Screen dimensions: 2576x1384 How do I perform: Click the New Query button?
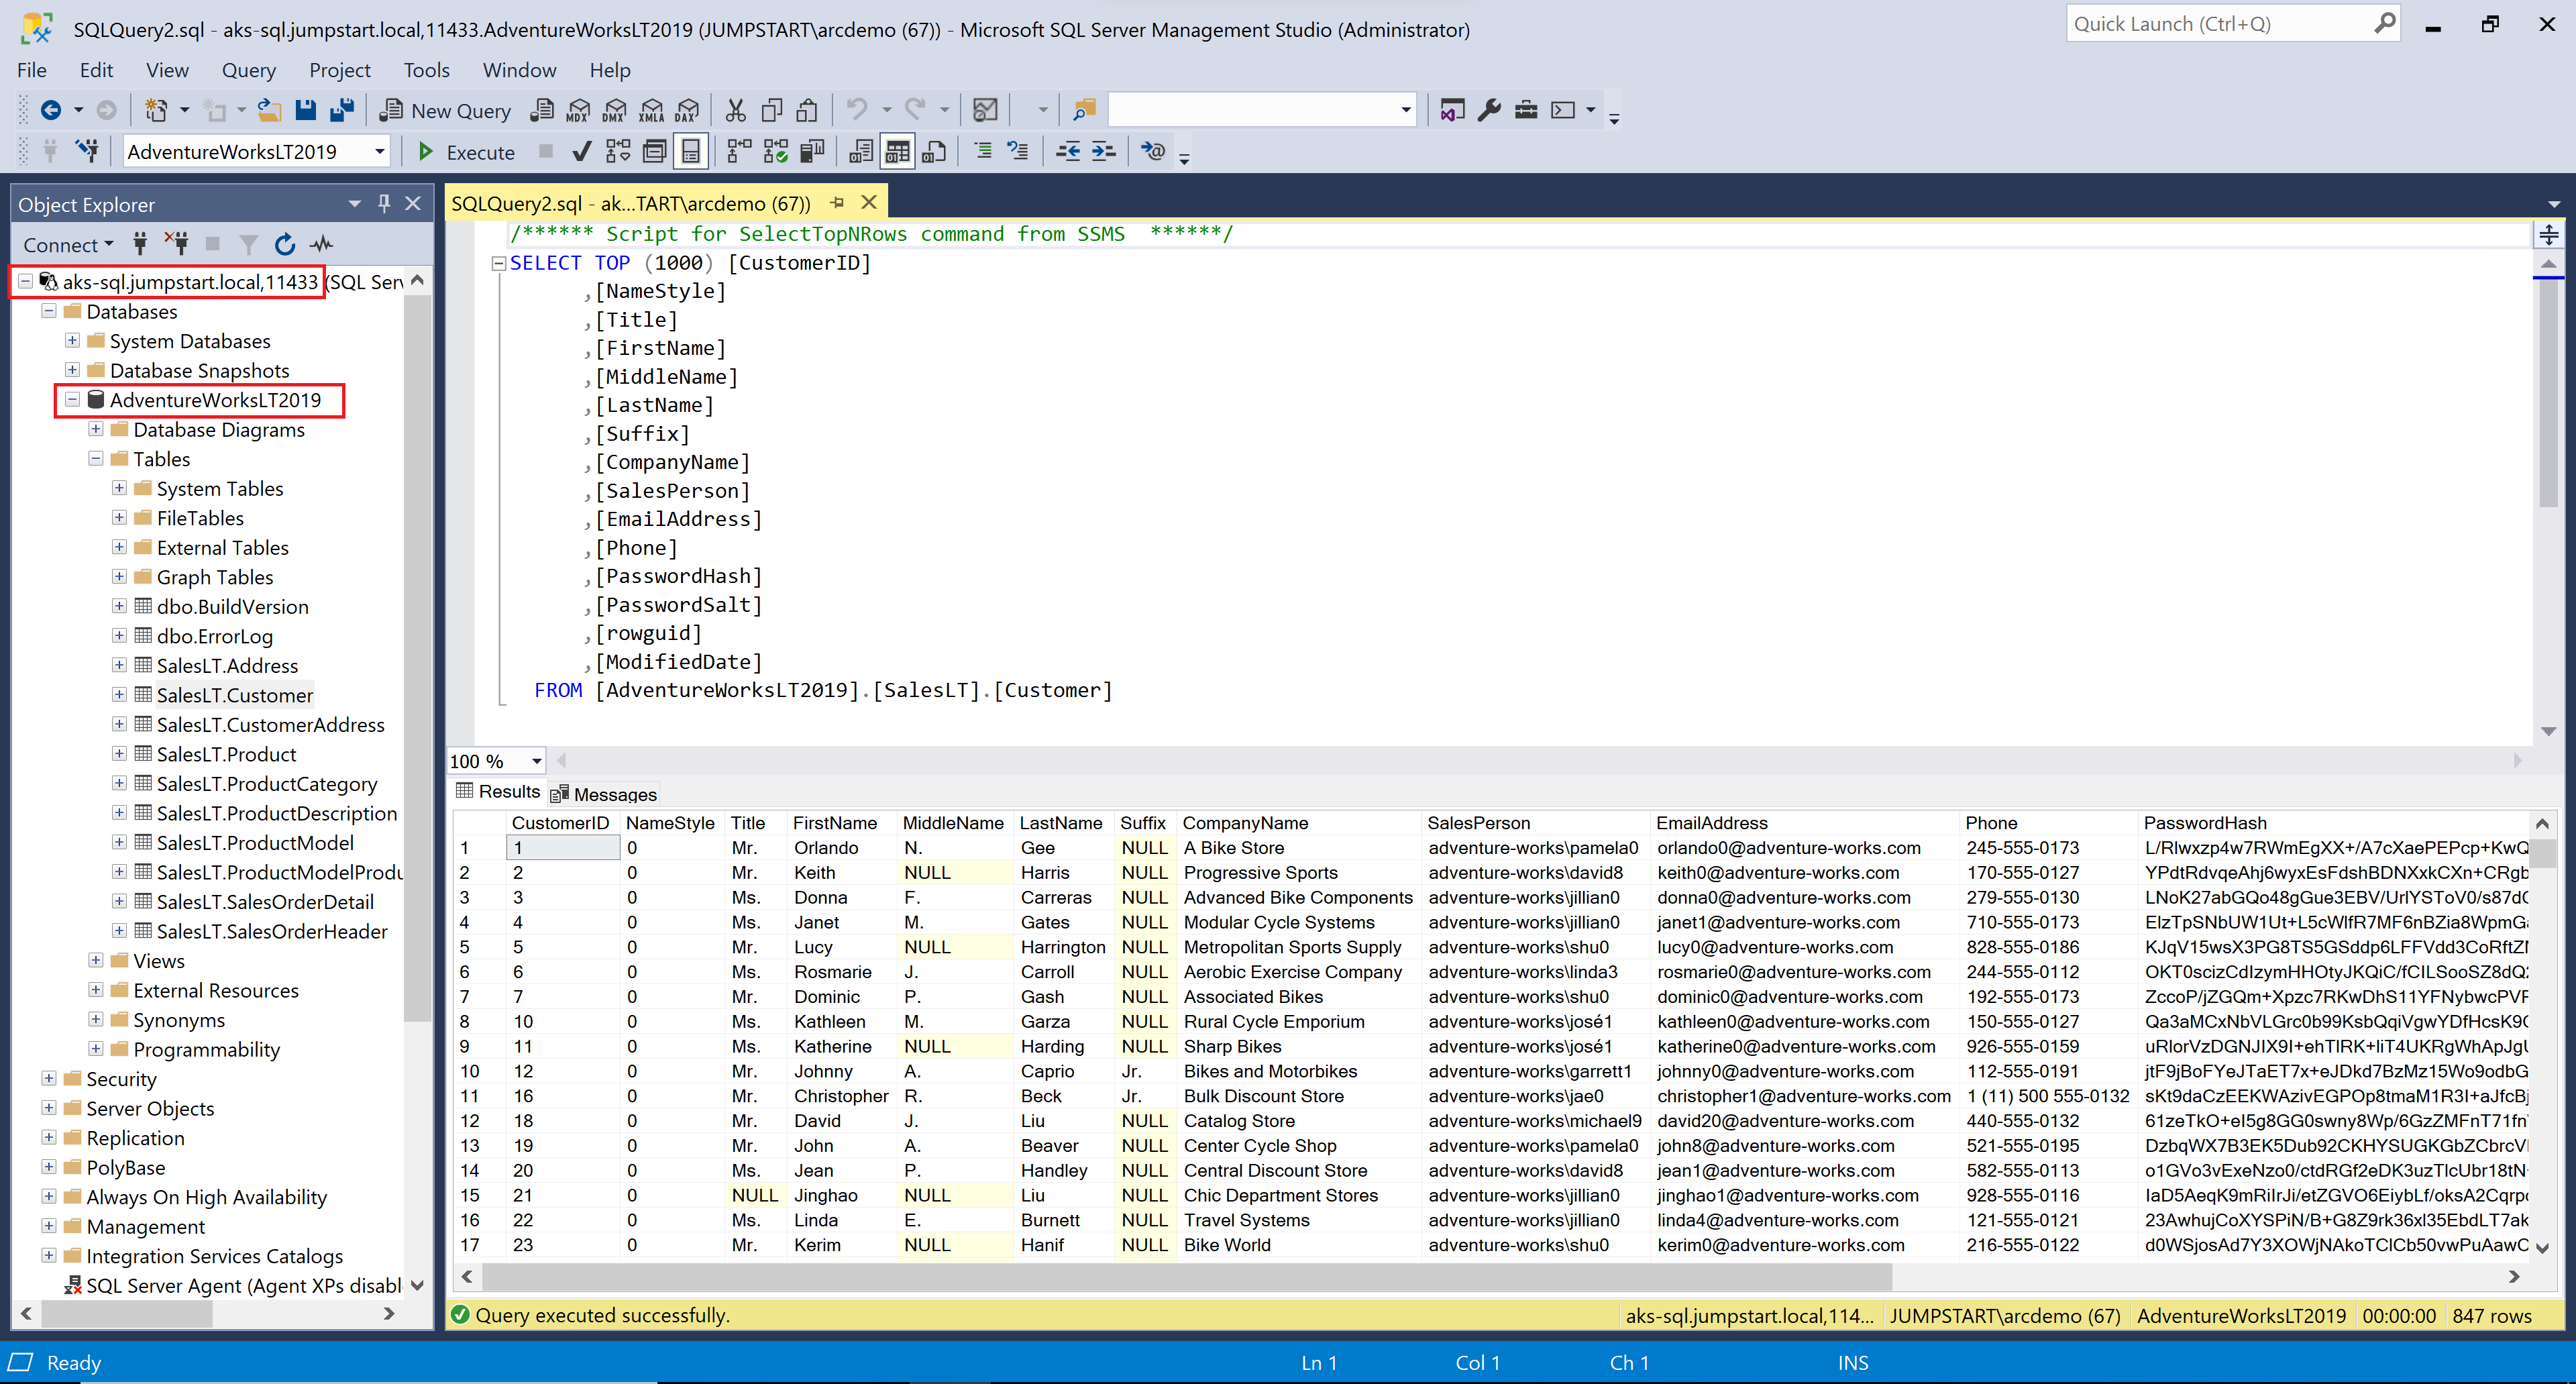(446, 110)
